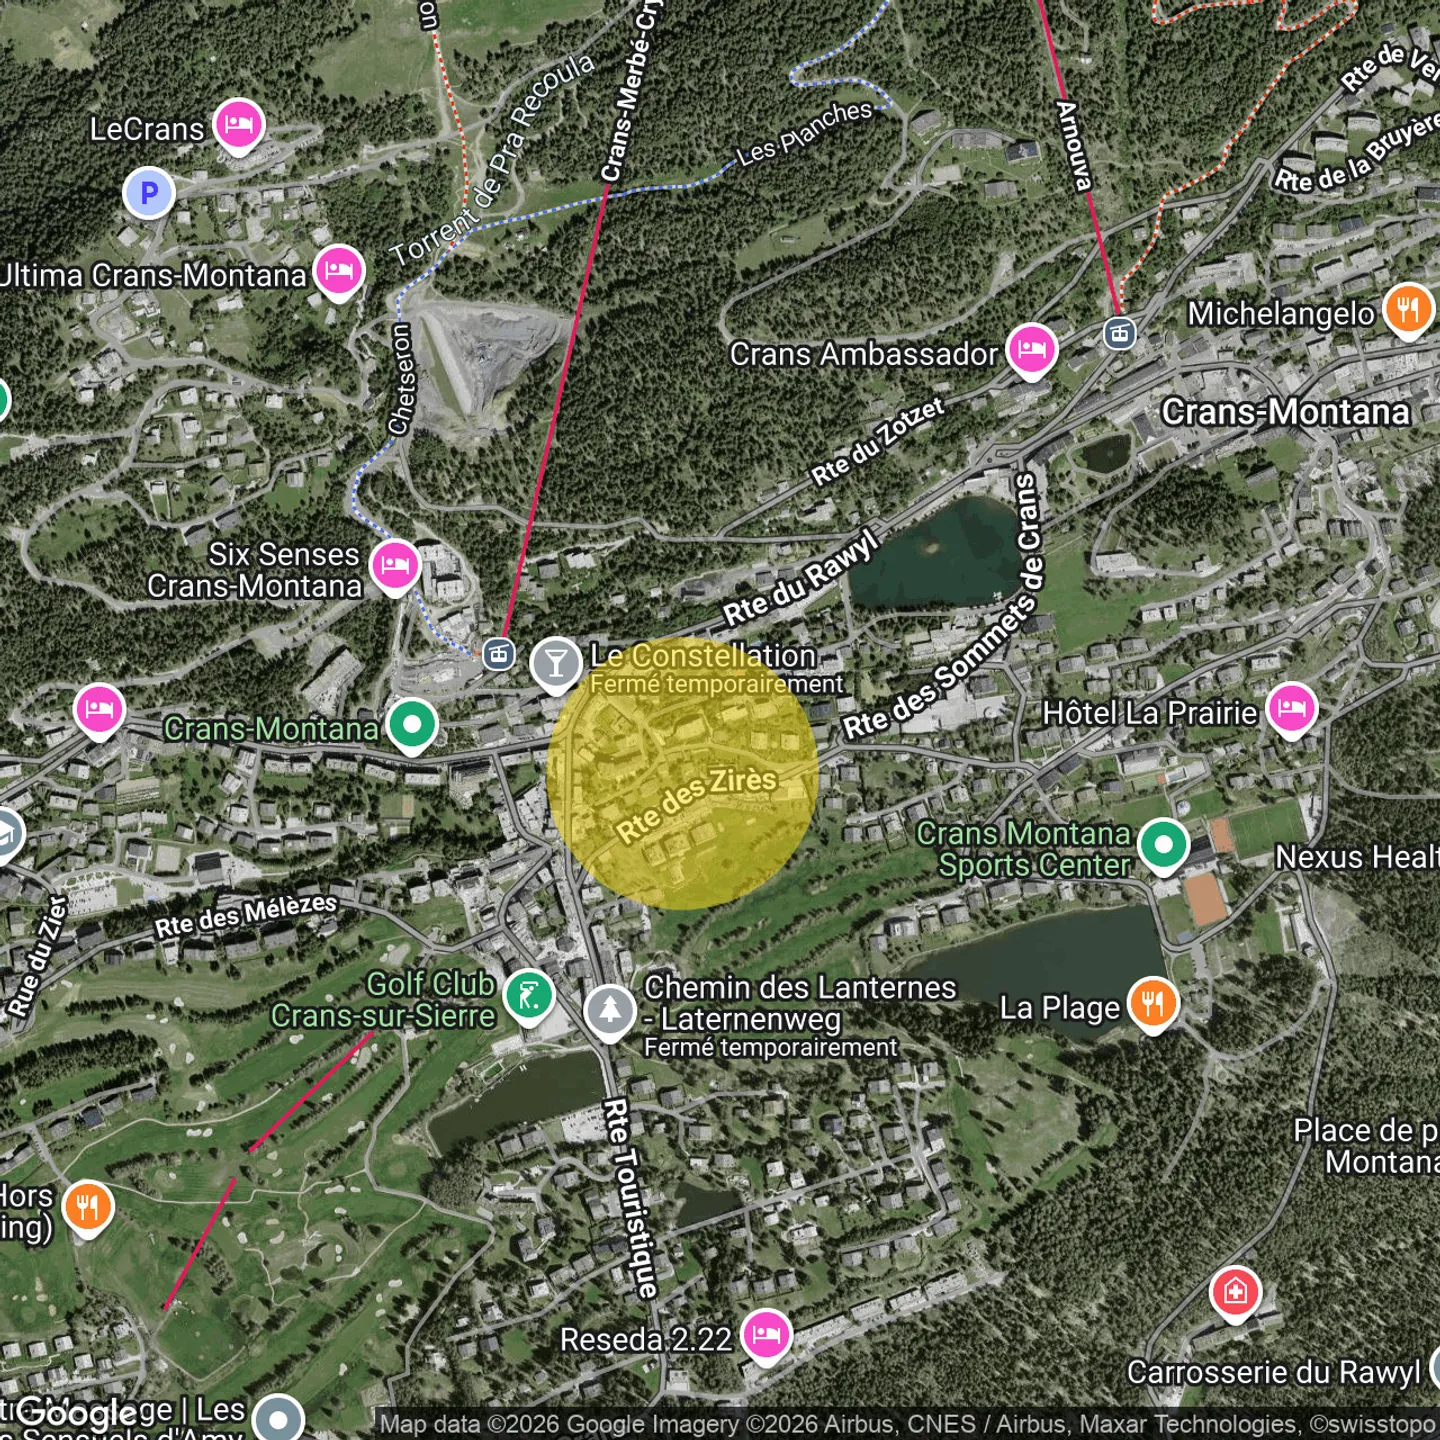Click the Crans Ambassador label
The image size is (1440, 1440).
click(x=864, y=354)
